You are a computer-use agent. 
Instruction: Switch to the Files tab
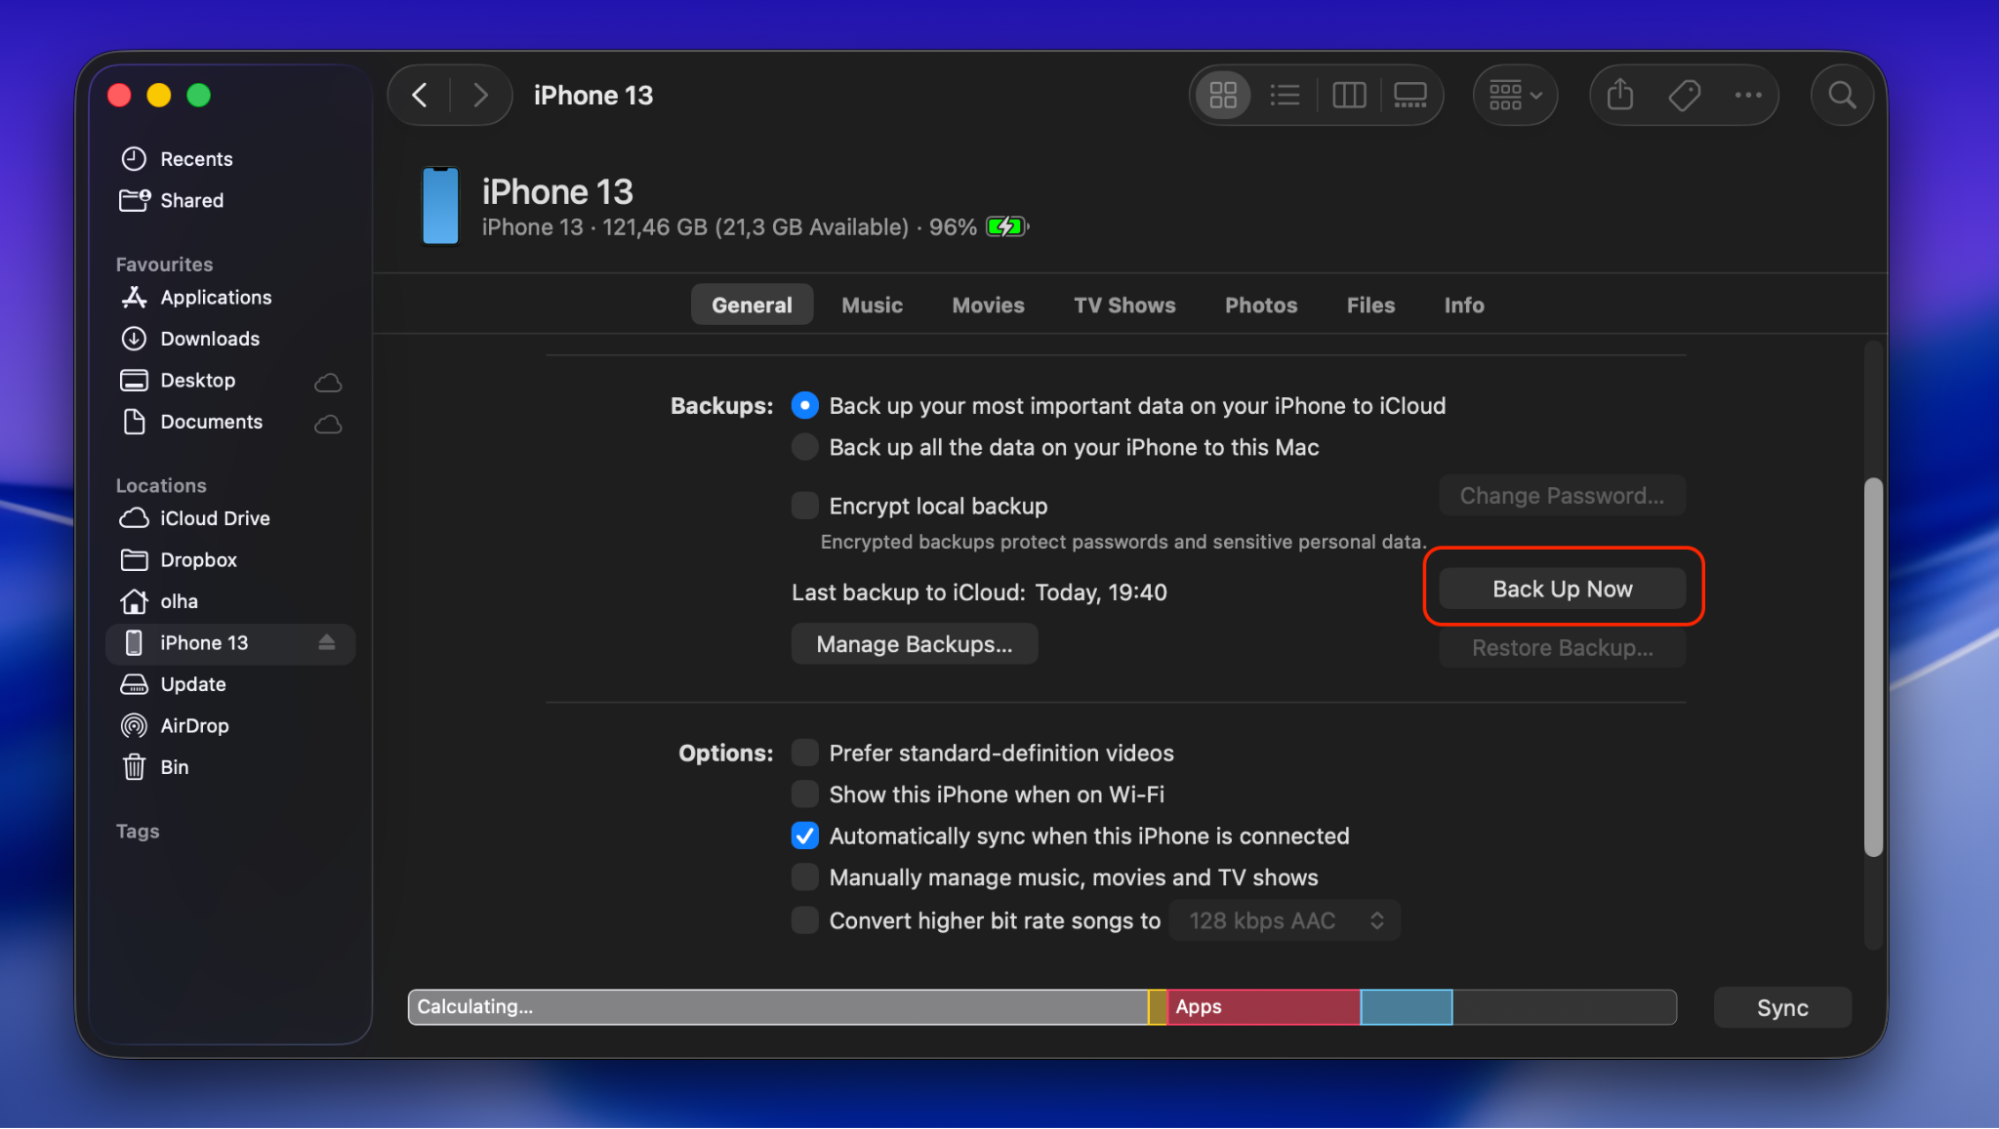1370,305
